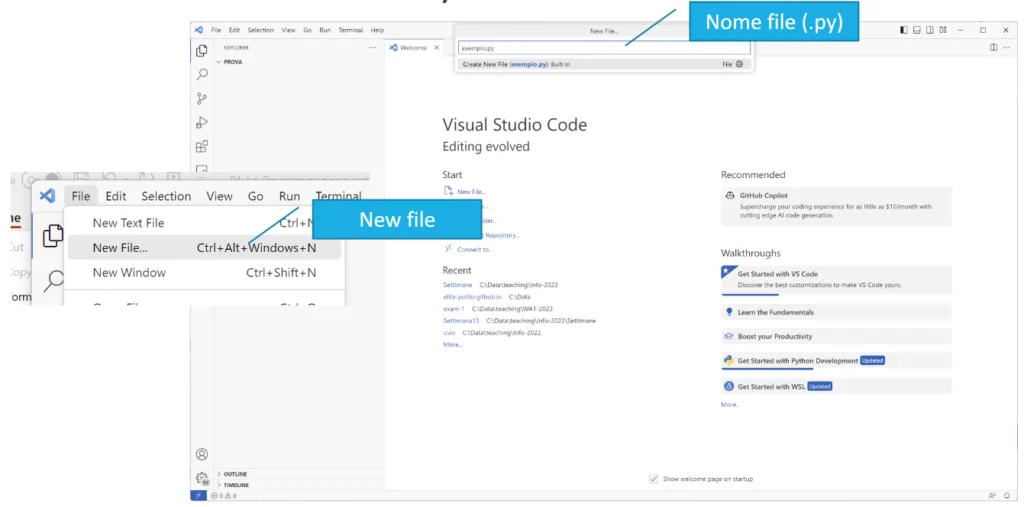1024x507 pixels.
Task: Expand the OUTLINE section
Action: (236, 474)
